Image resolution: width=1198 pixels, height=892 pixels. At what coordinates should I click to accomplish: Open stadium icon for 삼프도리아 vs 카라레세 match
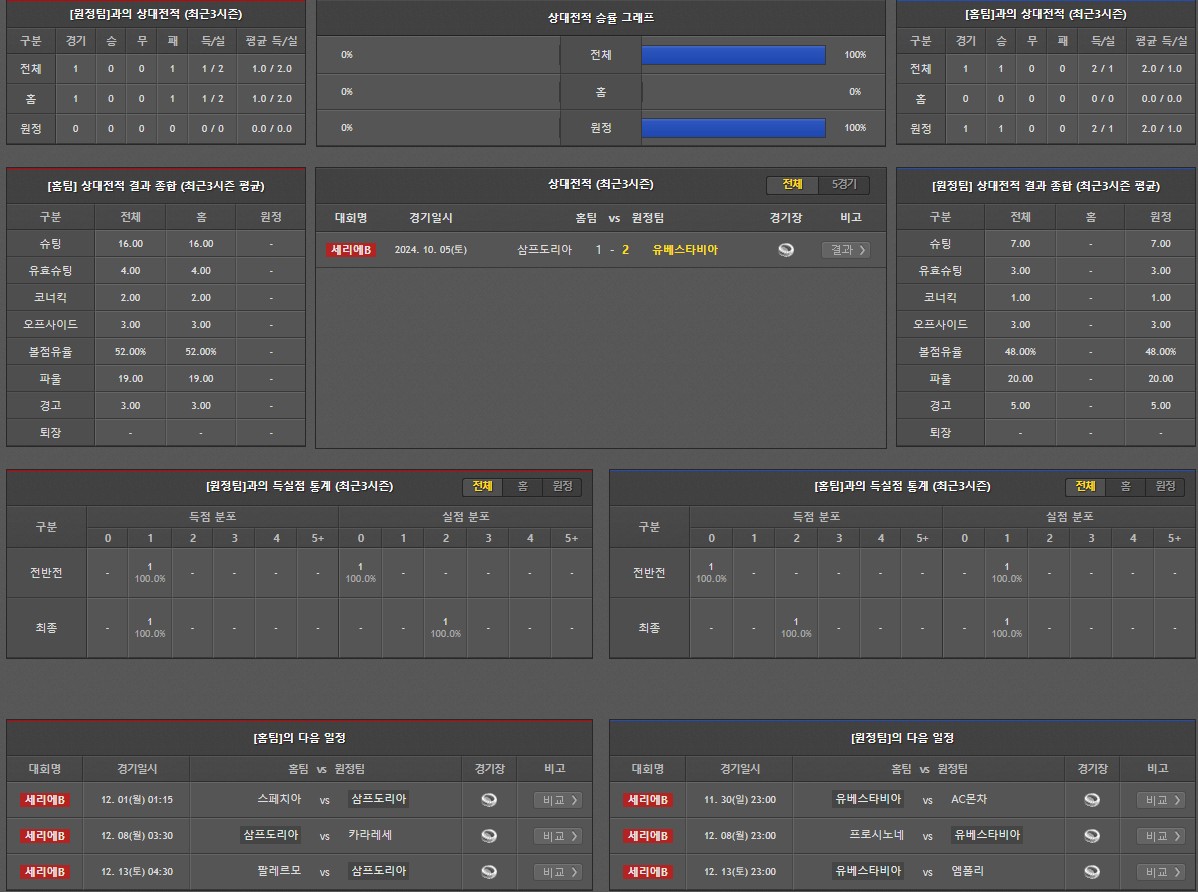(489, 836)
